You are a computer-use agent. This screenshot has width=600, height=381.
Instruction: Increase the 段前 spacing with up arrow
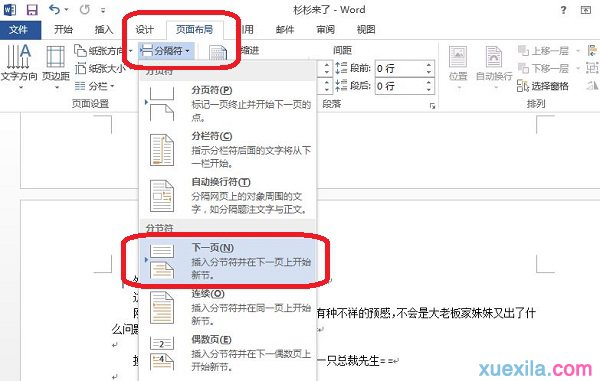click(429, 65)
